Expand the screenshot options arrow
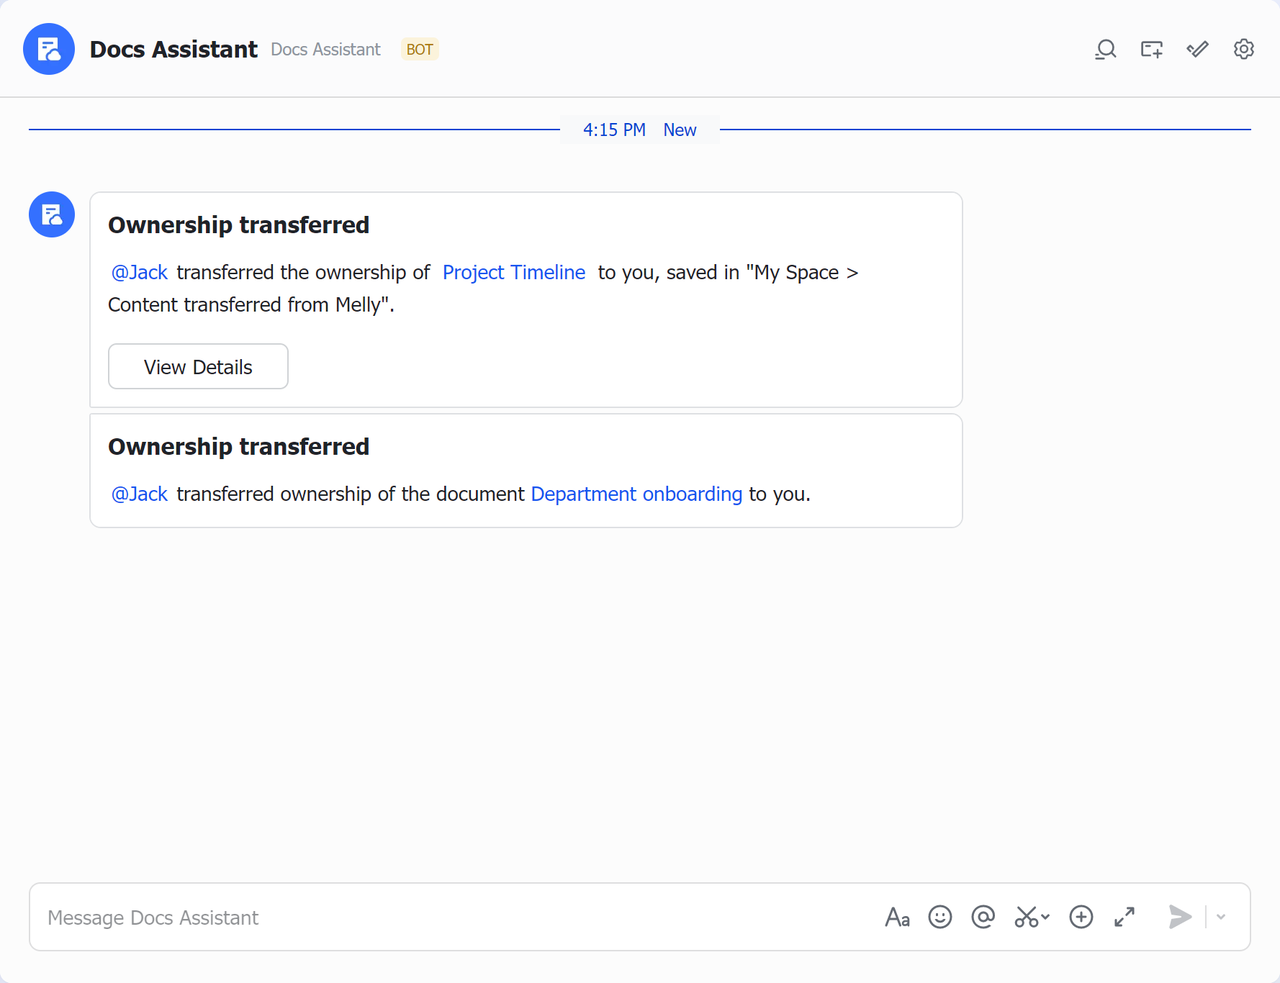The height and width of the screenshot is (983, 1280). (1045, 917)
